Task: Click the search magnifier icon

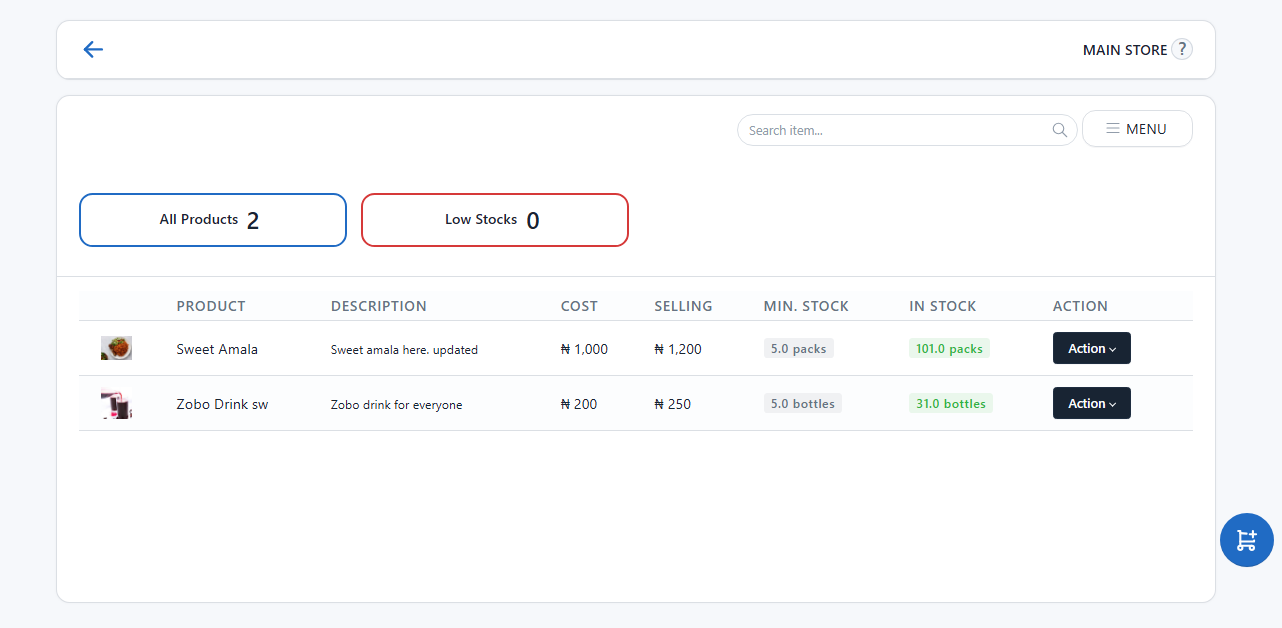Action: pyautogui.click(x=1060, y=130)
